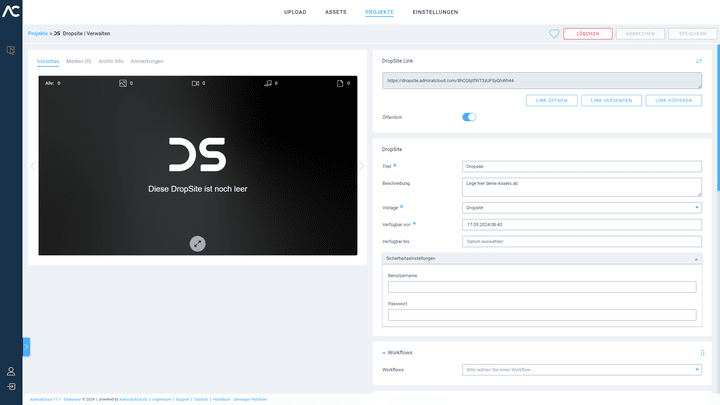The width and height of the screenshot is (720, 405).
Task: Click the Projekte breadcrumb link
Action: coord(38,34)
